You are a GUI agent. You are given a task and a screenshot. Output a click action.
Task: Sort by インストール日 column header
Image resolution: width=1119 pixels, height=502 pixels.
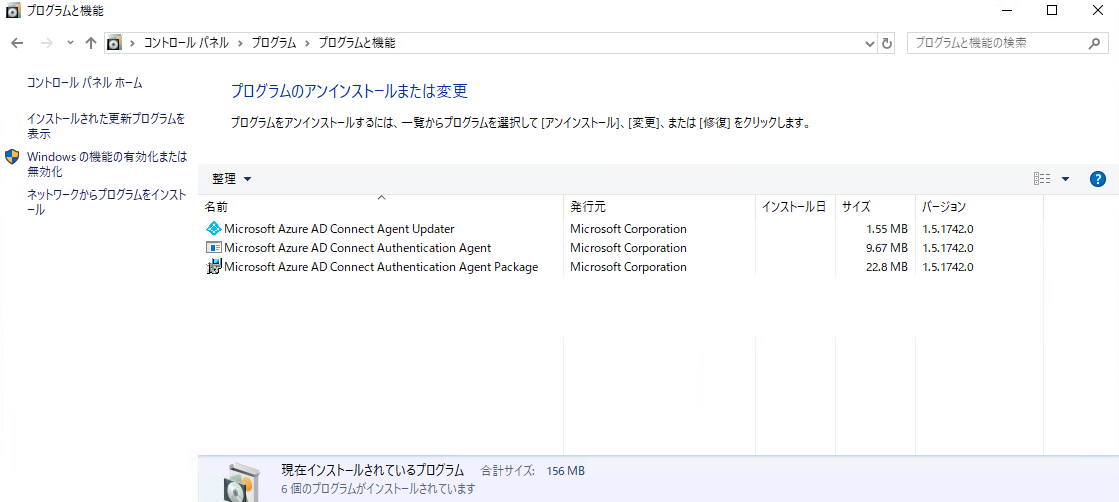(x=795, y=207)
